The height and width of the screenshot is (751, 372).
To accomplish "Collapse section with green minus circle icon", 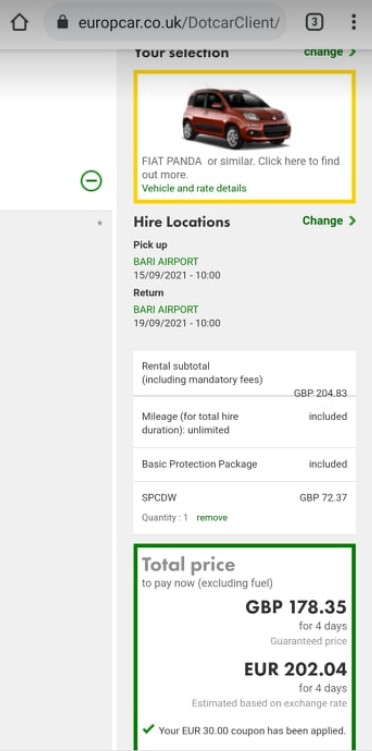I will click(x=91, y=181).
